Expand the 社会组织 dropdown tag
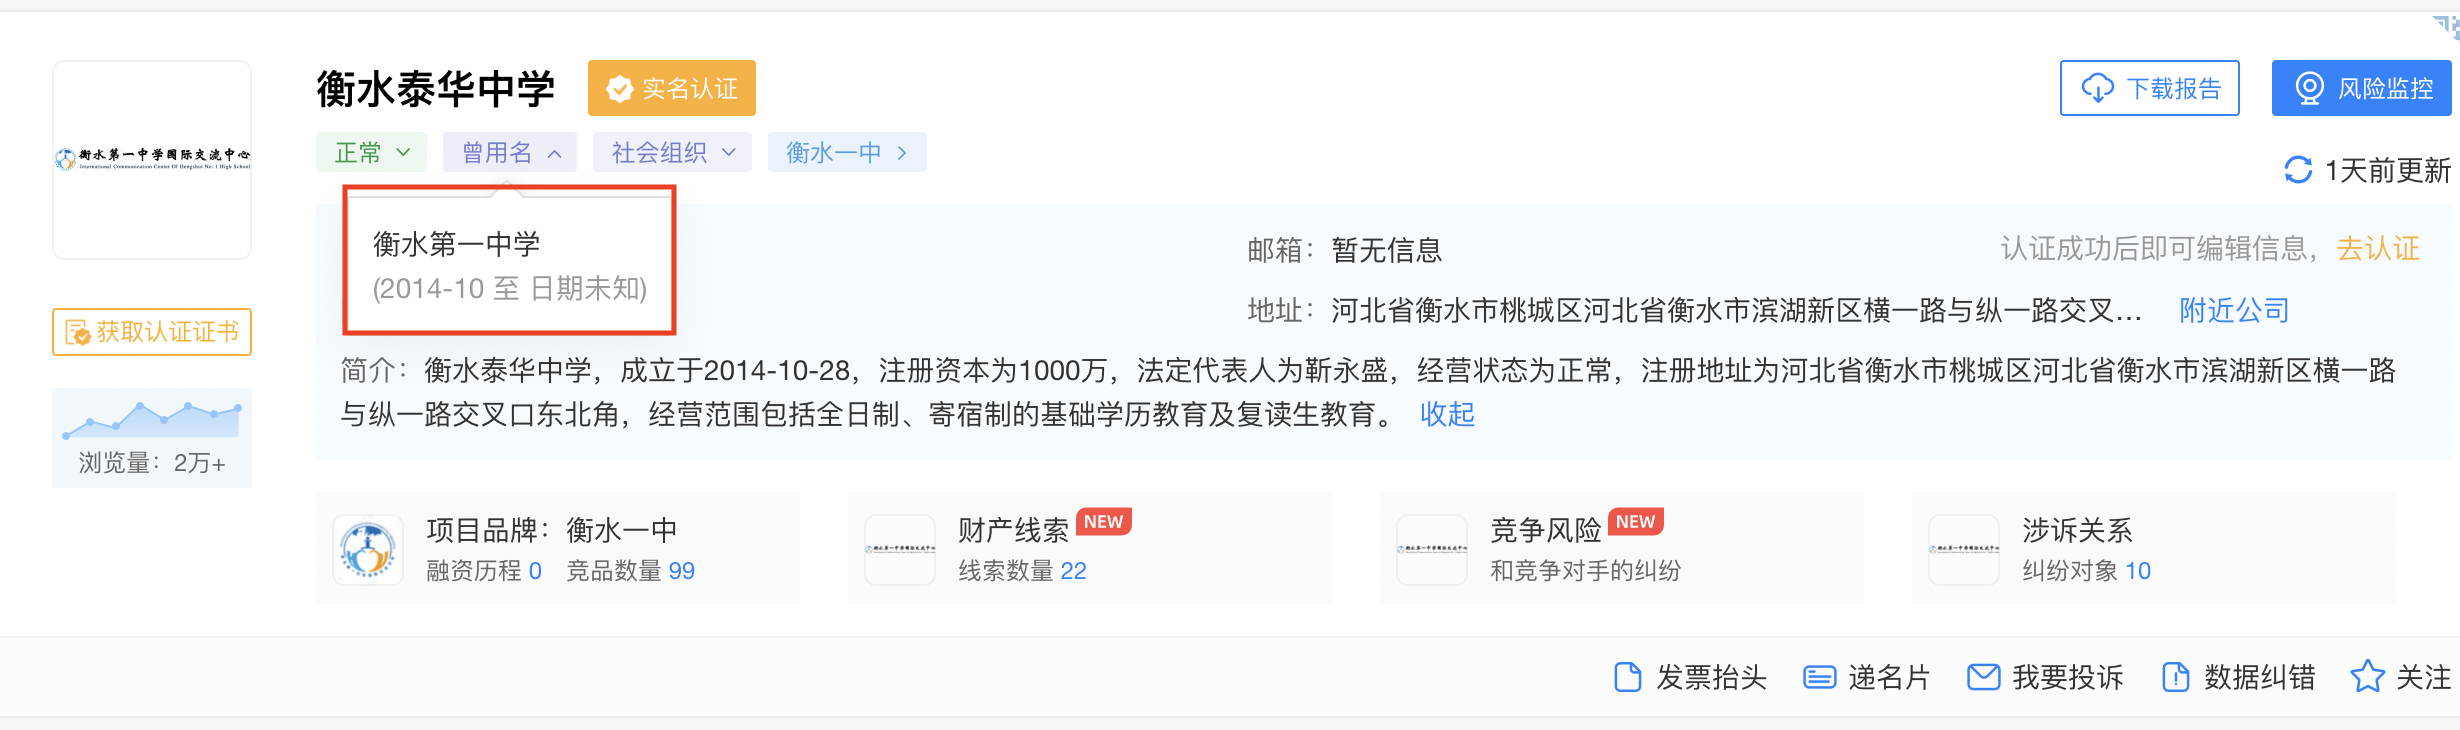 [x=672, y=152]
